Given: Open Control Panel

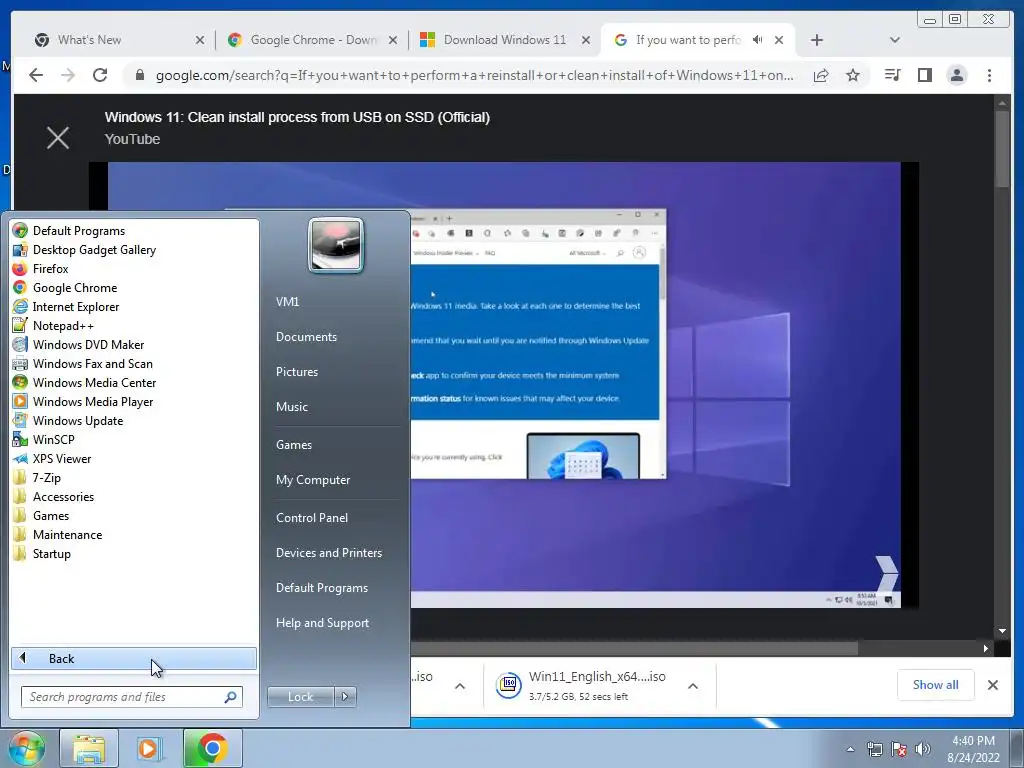Looking at the screenshot, I should 312,517.
